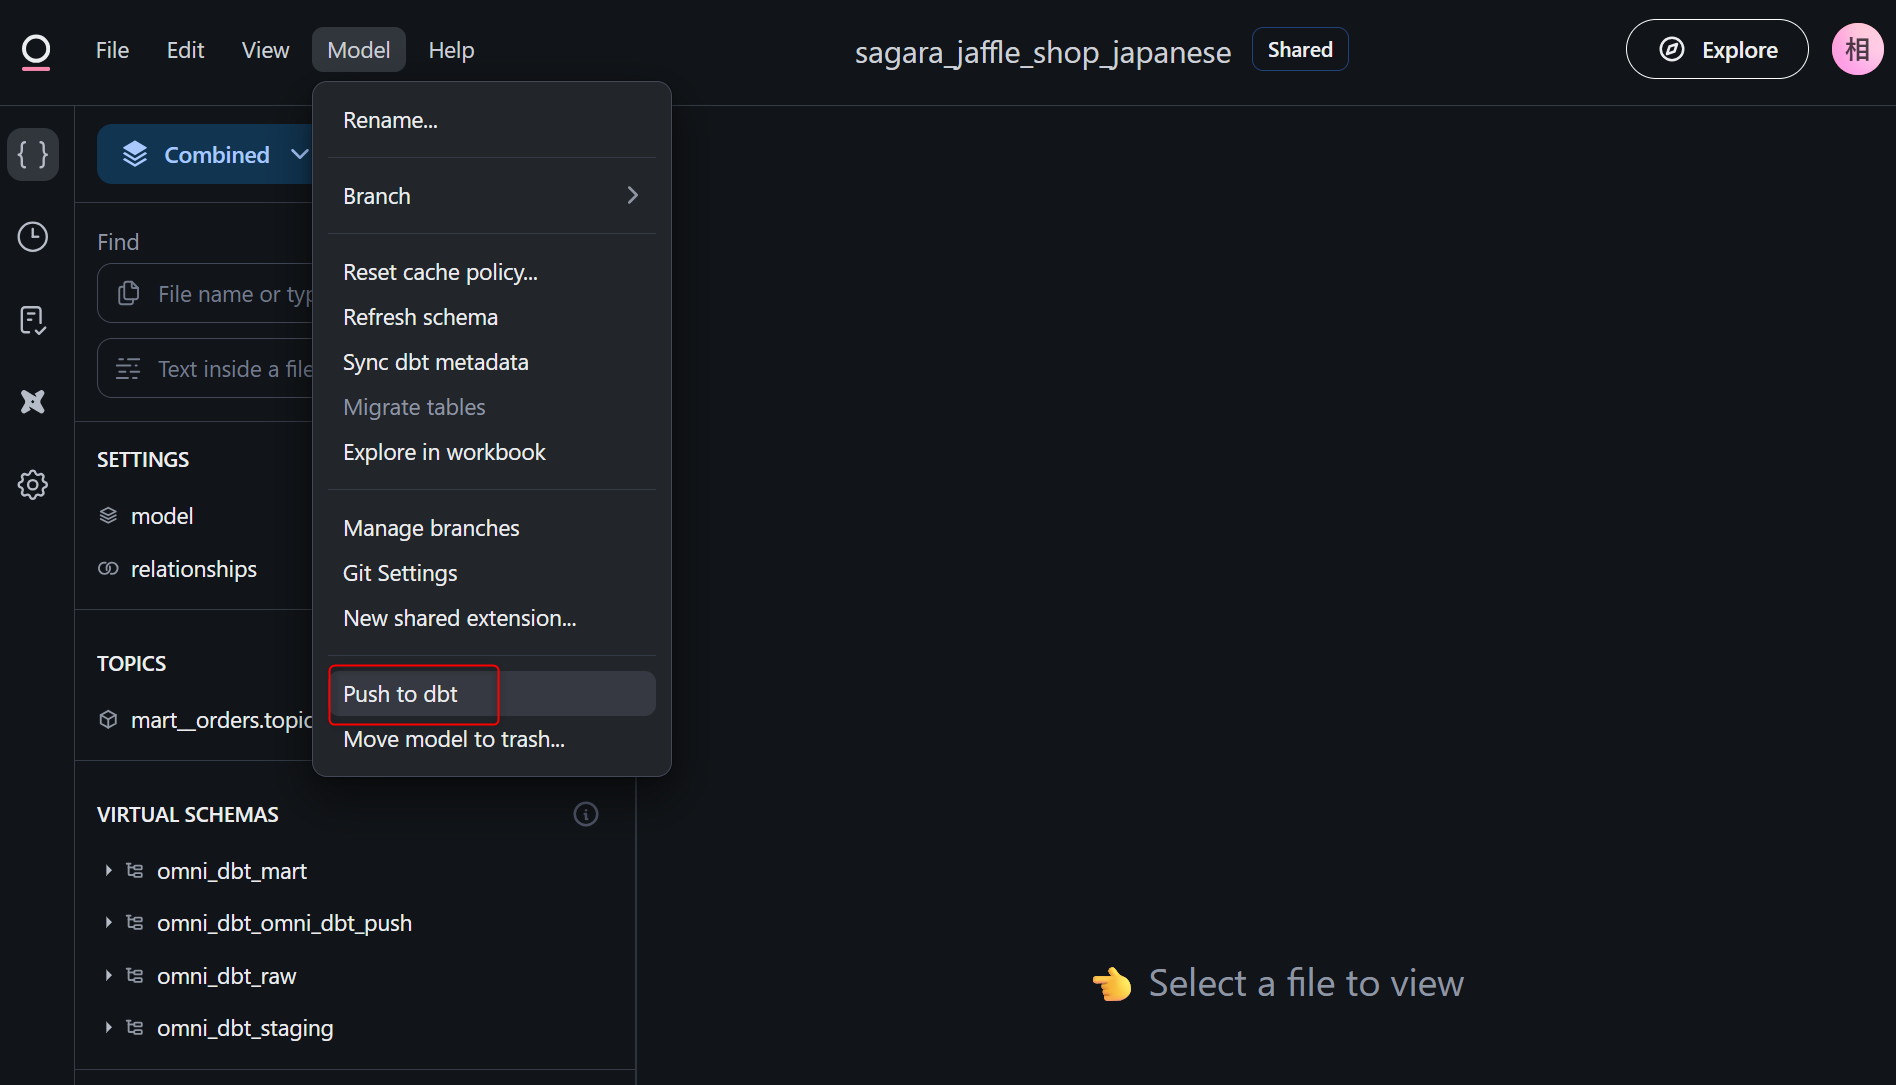Expand the omni_dbt_raw schema tree
Viewport: 1896px width, 1085px height.
(108, 976)
